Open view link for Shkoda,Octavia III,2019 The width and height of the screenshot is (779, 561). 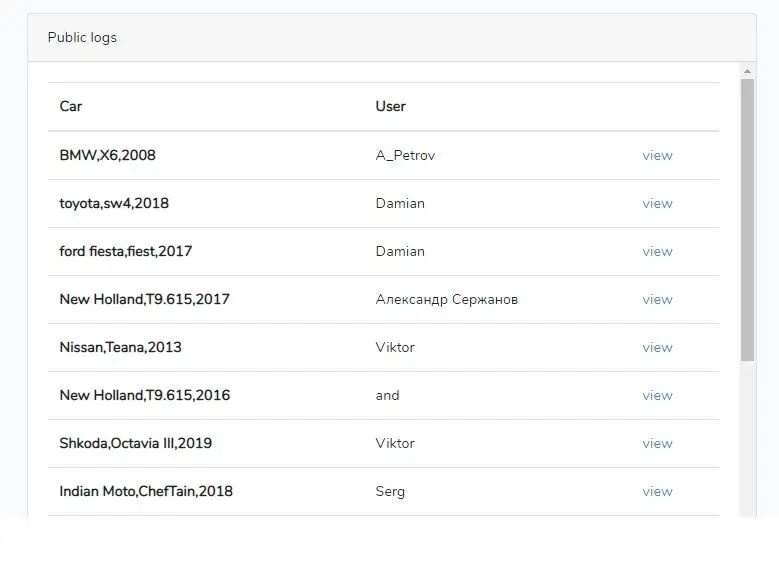tap(657, 443)
